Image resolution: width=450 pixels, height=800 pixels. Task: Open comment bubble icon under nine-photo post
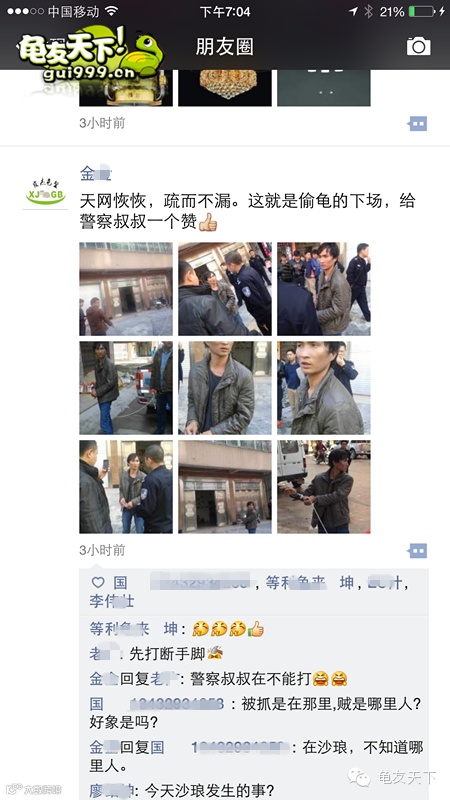tap(417, 551)
